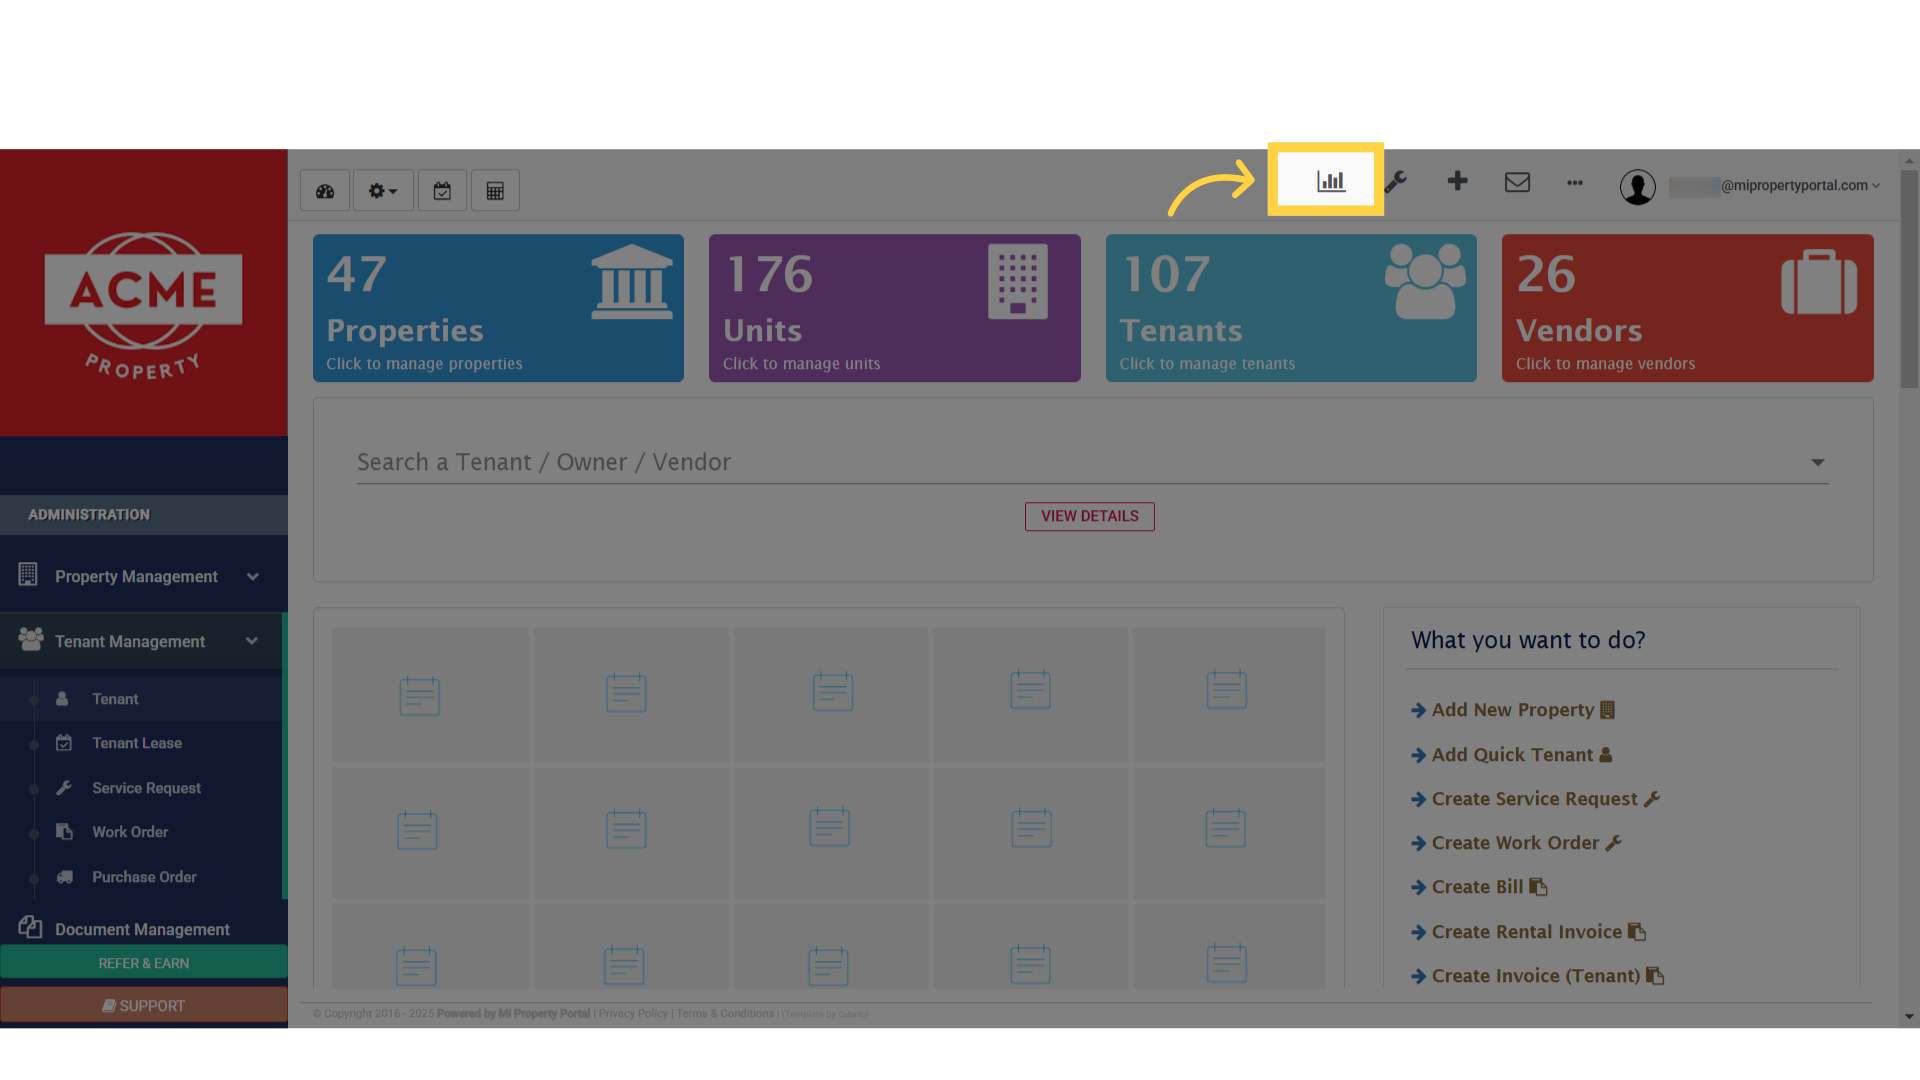The width and height of the screenshot is (1920, 1080).
Task: Click the people group icon on Tenants card
Action: (1425, 282)
